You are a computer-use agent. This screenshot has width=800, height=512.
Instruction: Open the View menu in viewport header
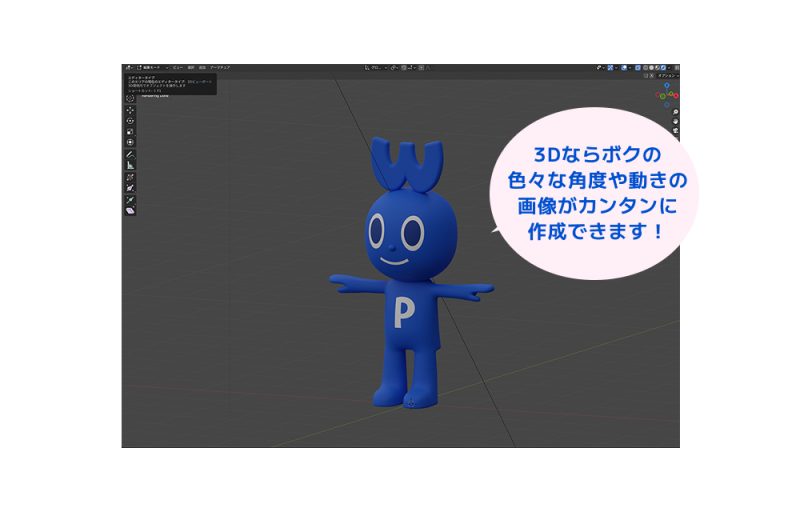click(x=177, y=68)
